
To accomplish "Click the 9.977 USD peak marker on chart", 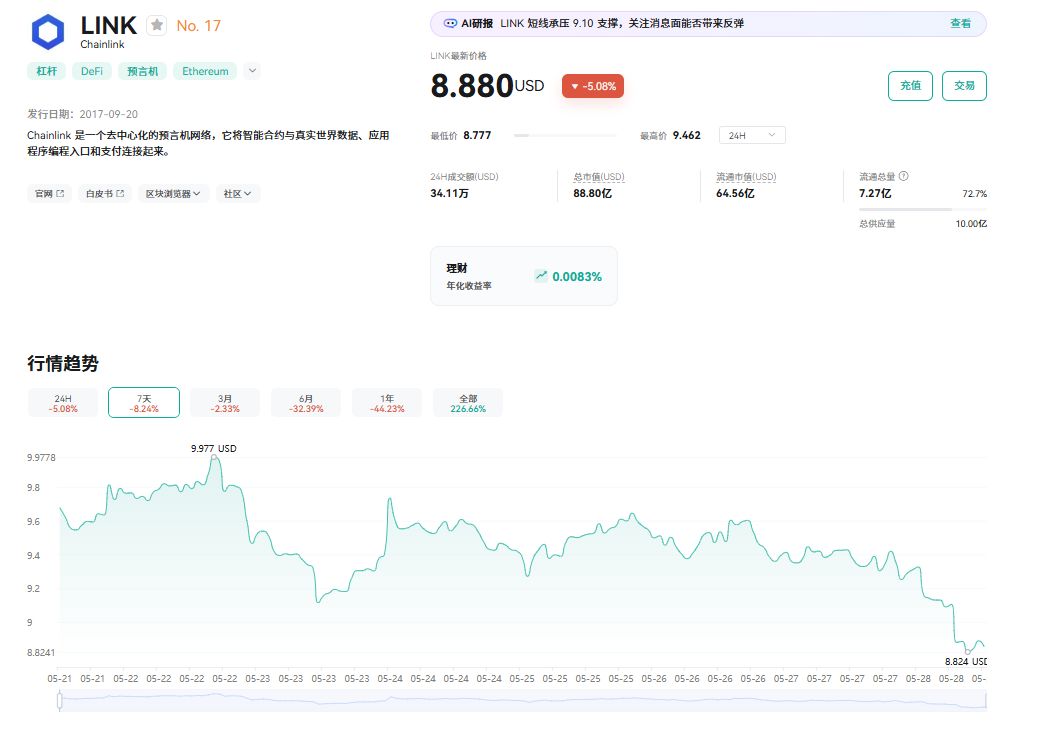I will click(x=214, y=457).
